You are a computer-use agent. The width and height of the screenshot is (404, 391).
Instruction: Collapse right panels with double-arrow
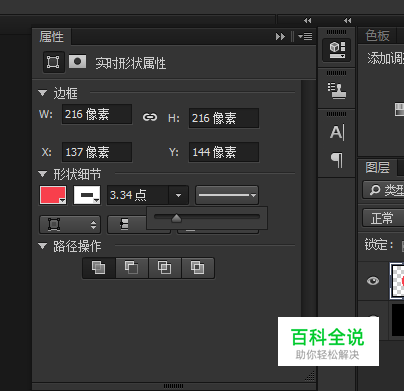tap(347, 21)
